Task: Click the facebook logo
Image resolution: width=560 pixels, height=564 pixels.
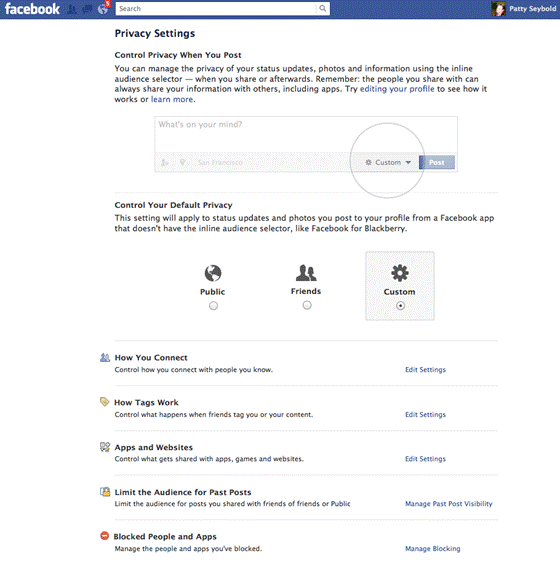Action: (x=32, y=9)
